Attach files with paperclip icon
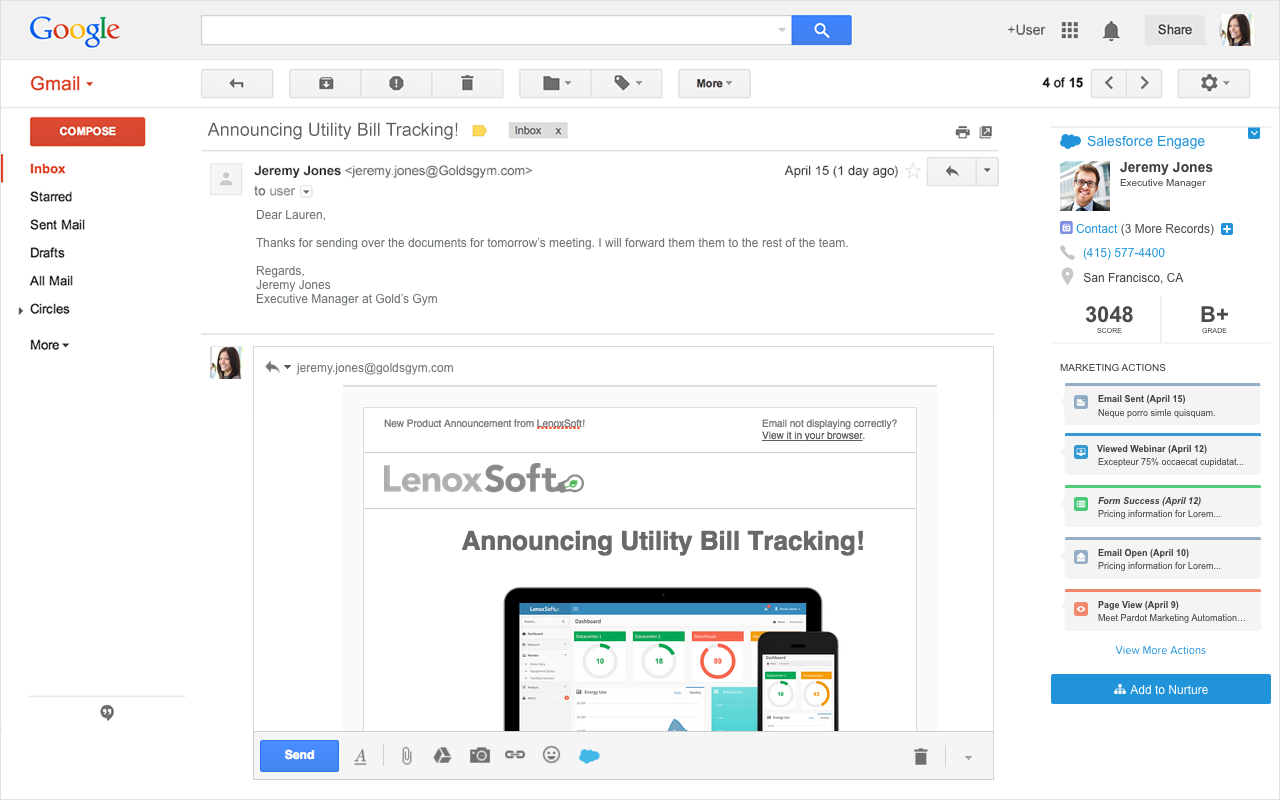The height and width of the screenshot is (800, 1280). coord(406,756)
